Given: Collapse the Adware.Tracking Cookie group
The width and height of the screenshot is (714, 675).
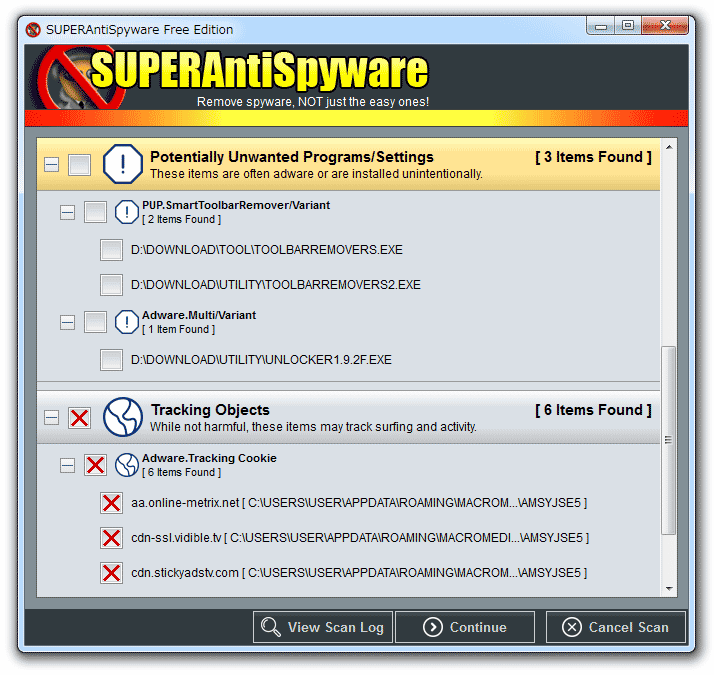Looking at the screenshot, I should (x=67, y=465).
